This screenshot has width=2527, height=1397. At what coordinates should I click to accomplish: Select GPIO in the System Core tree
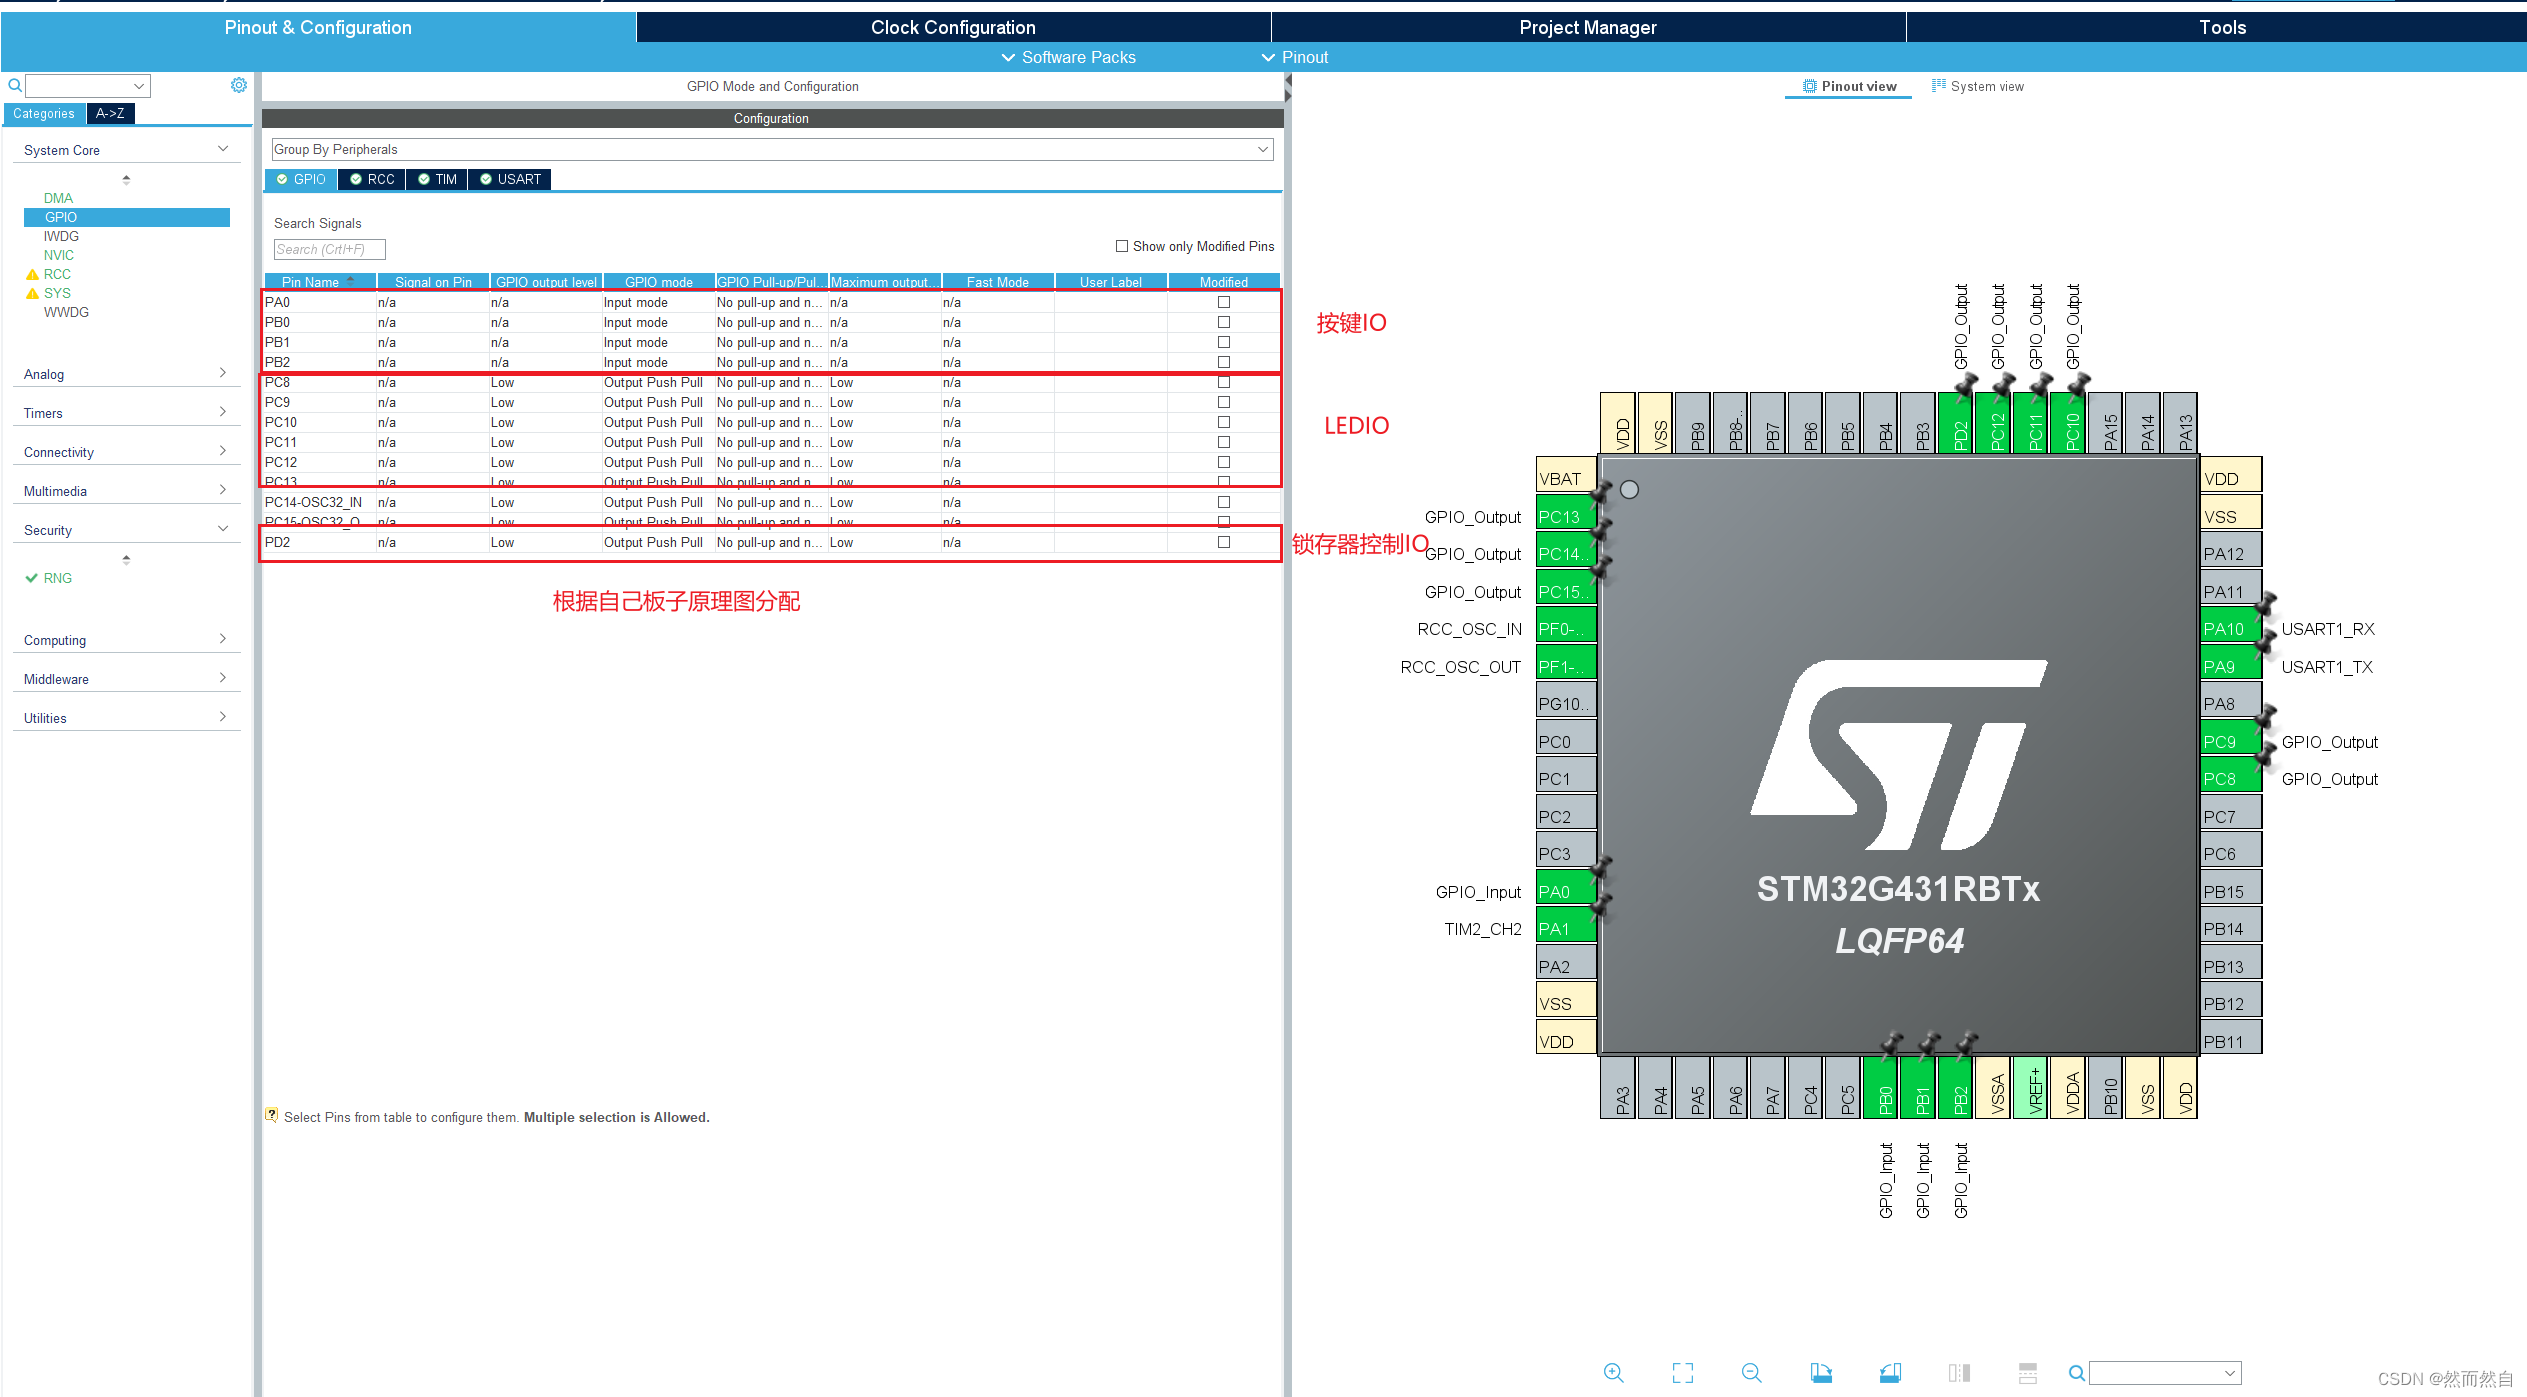click(60, 217)
